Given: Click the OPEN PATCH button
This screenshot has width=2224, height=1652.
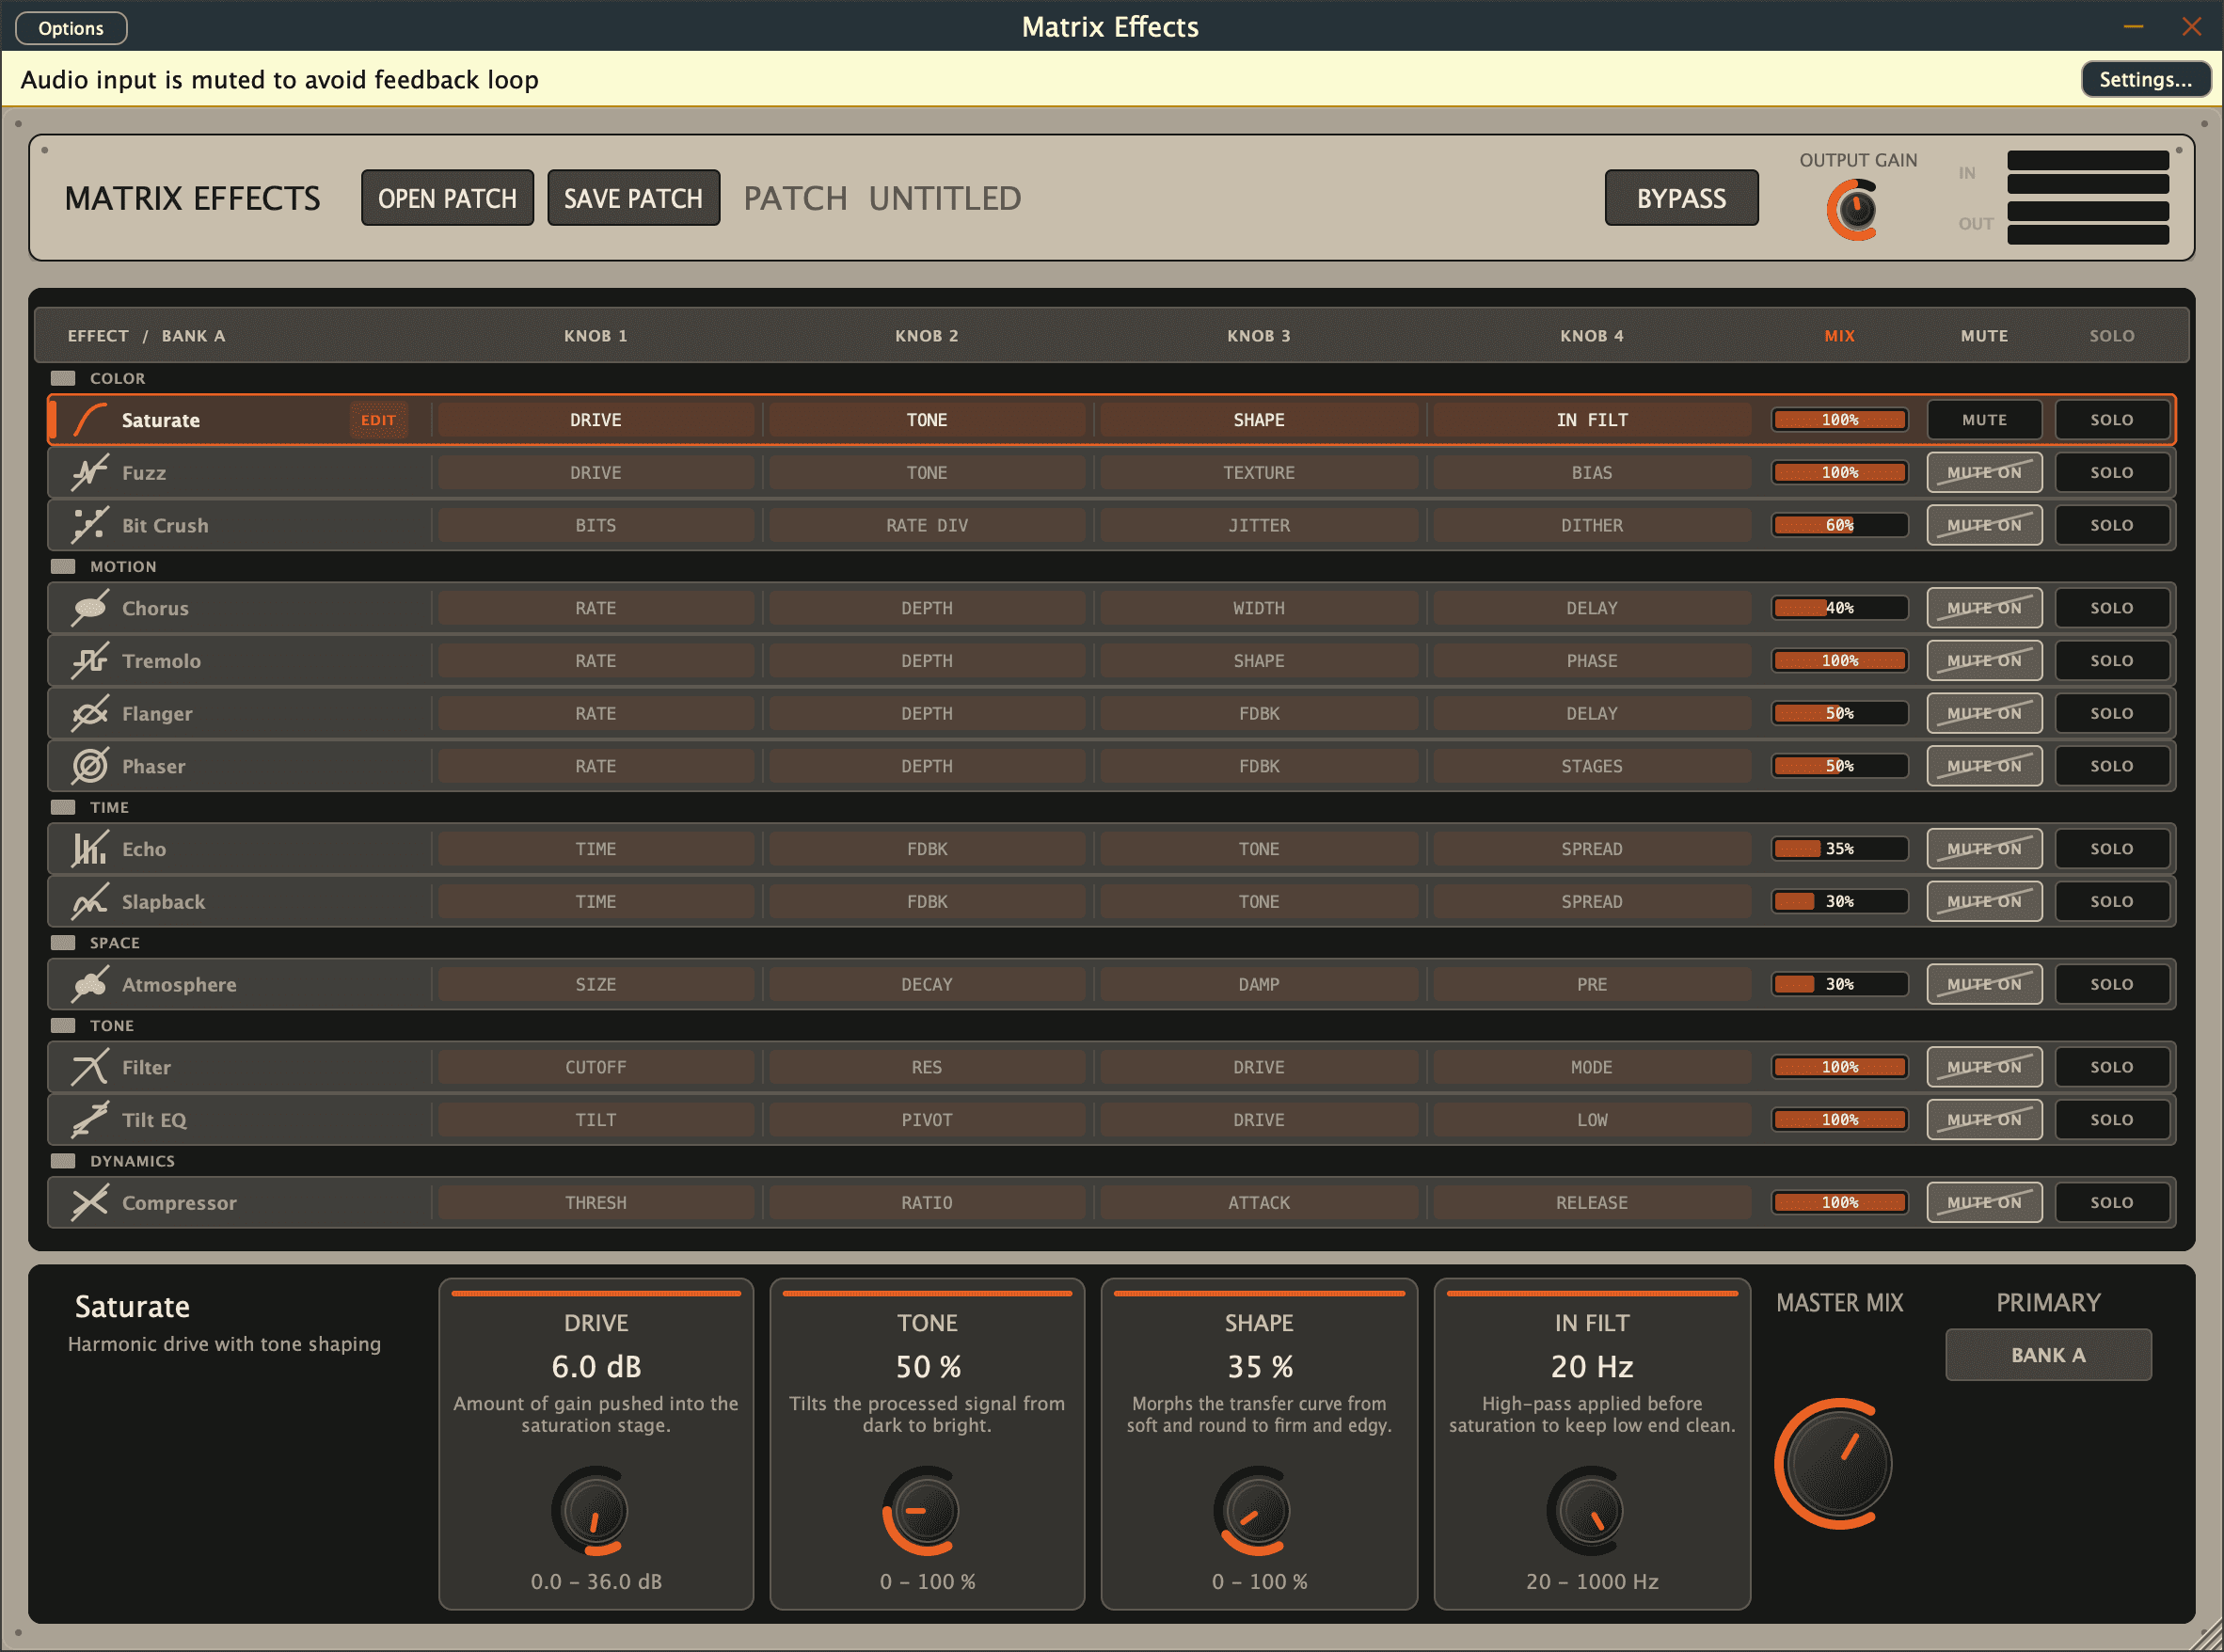Looking at the screenshot, I should point(447,198).
